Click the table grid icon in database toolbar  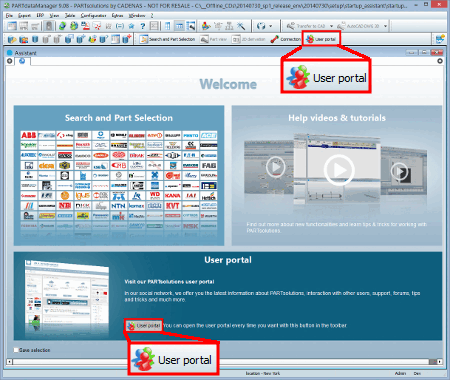coord(115,39)
